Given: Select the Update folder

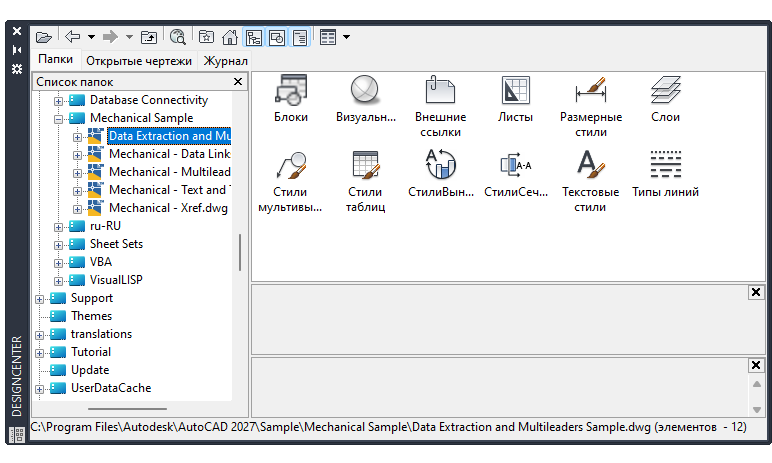Looking at the screenshot, I should click(90, 370).
